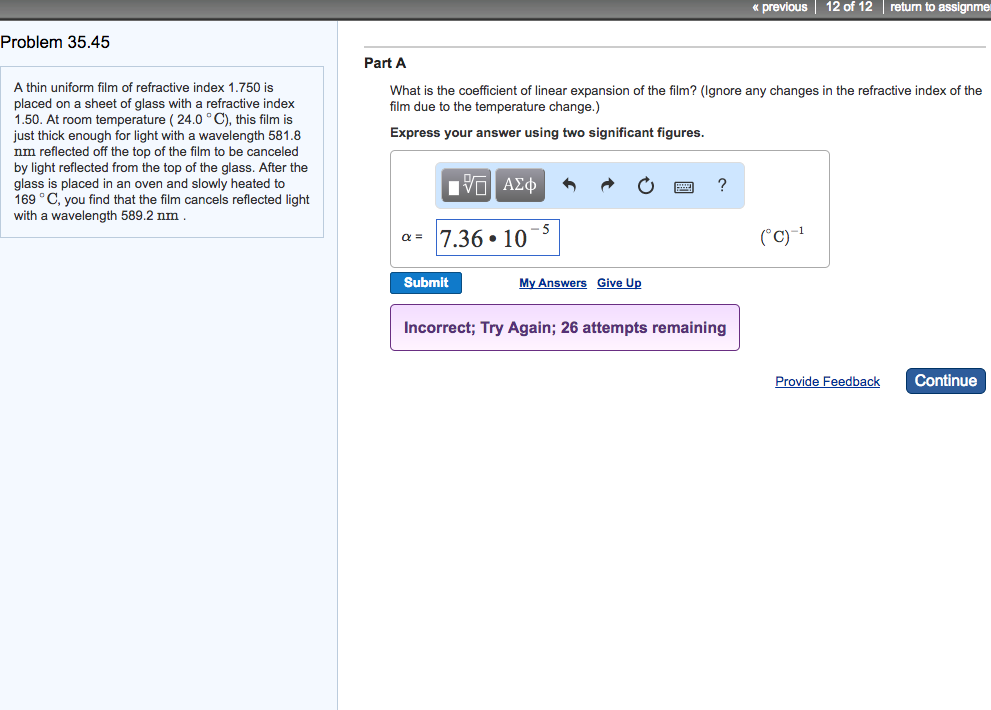This screenshot has width=991, height=710.
Task: Click the Problem 35.45 heading
Action: point(57,42)
